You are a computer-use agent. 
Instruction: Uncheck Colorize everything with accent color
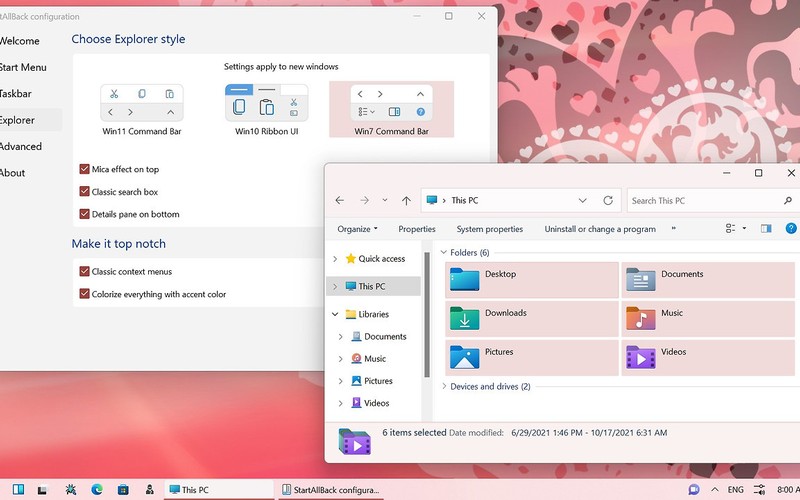85,294
